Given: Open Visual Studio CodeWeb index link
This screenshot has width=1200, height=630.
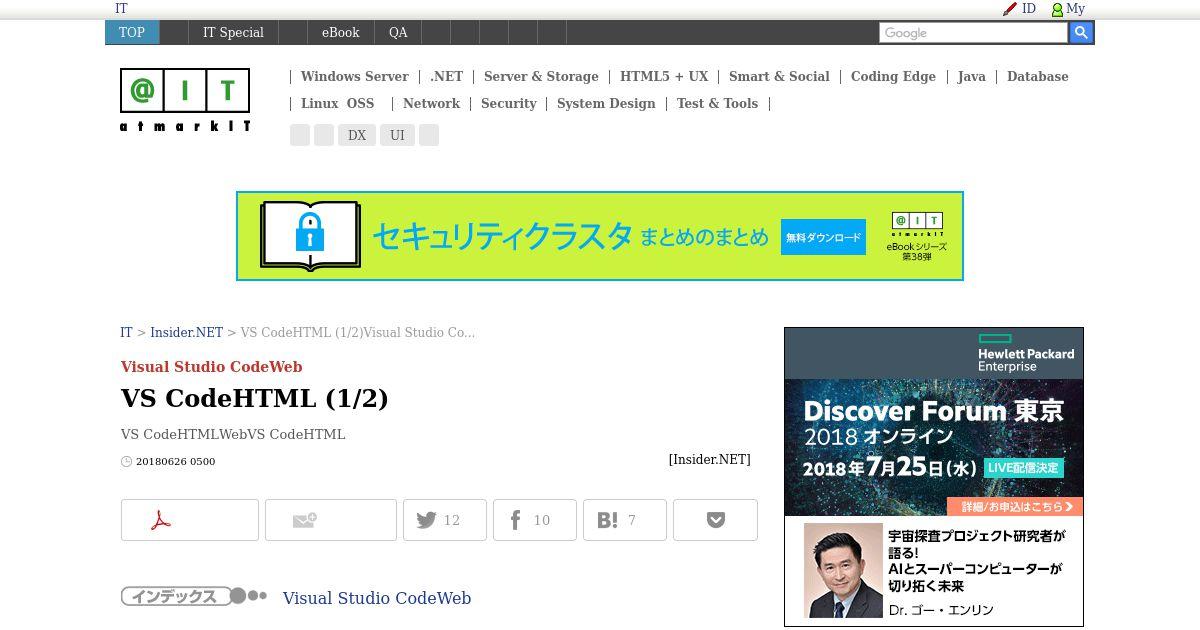Looking at the screenshot, I should point(376,598).
